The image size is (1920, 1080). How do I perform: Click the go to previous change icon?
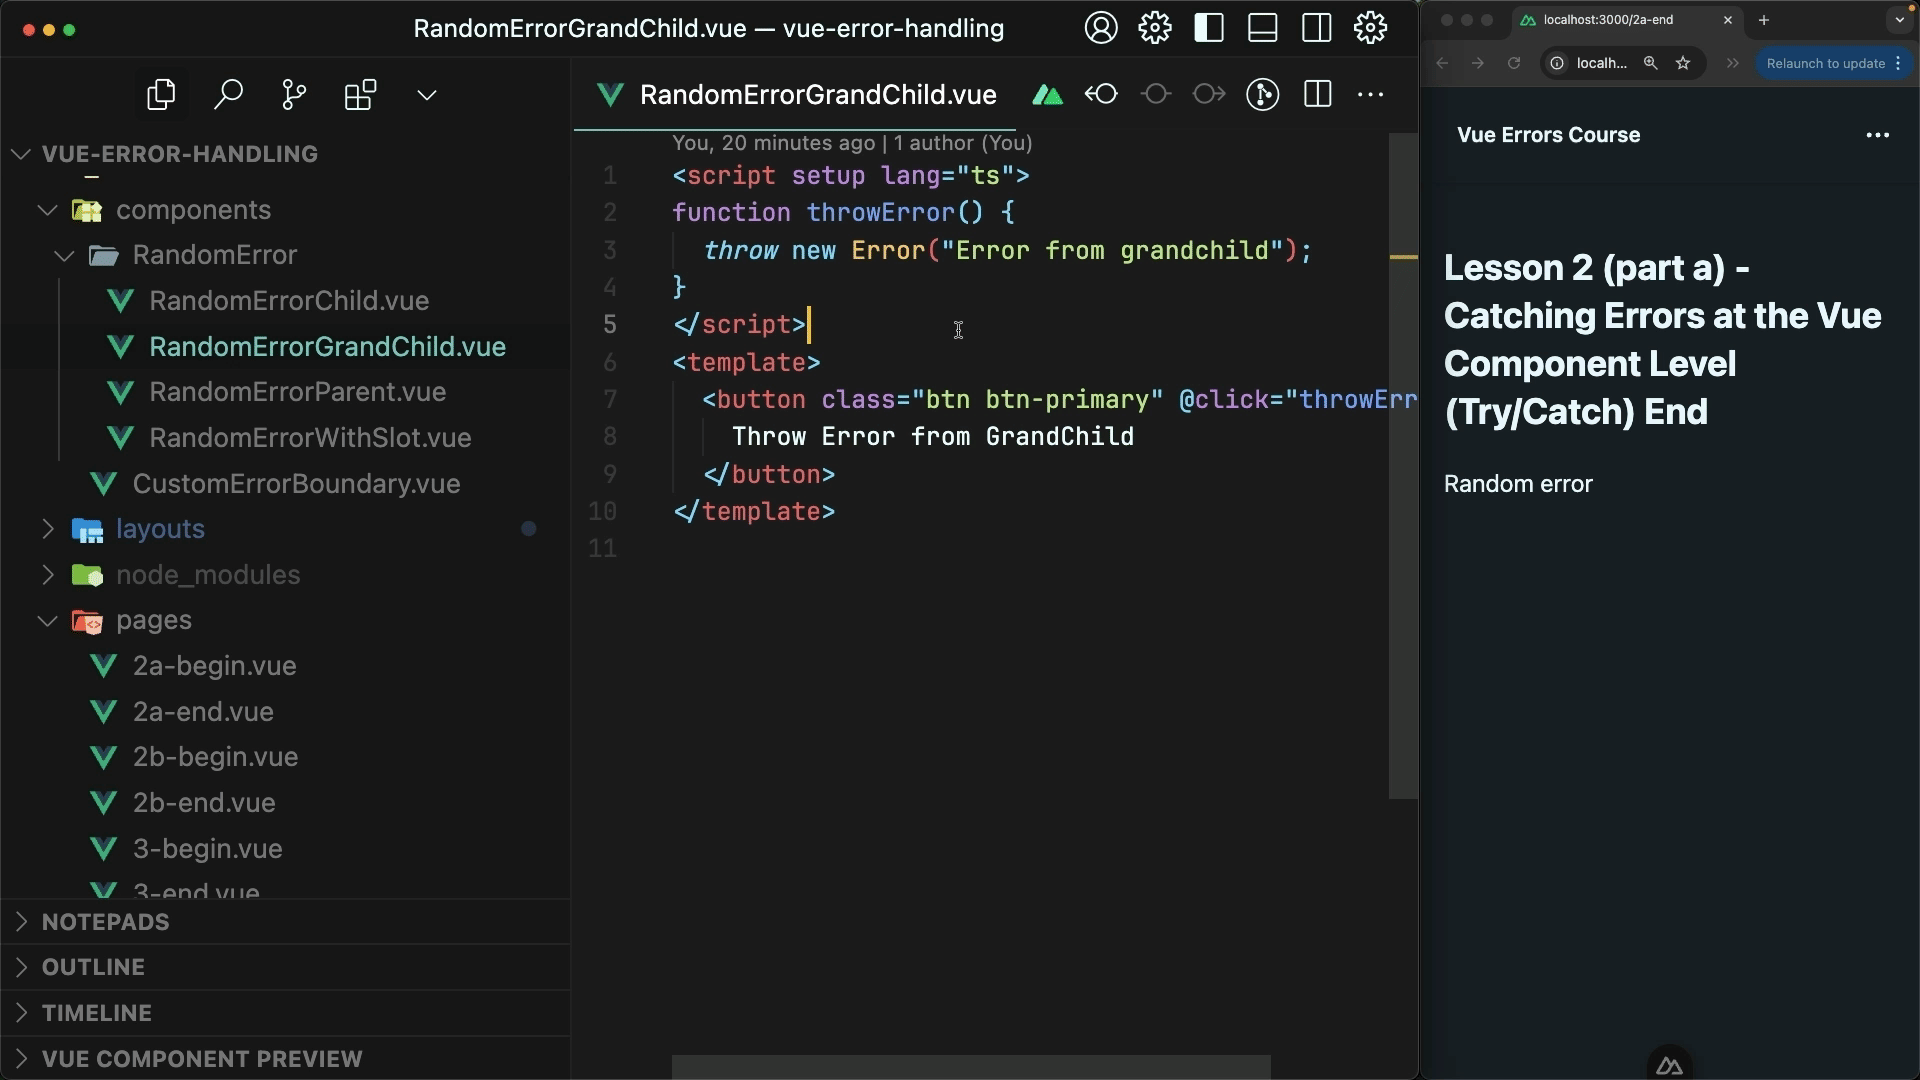tap(1101, 95)
